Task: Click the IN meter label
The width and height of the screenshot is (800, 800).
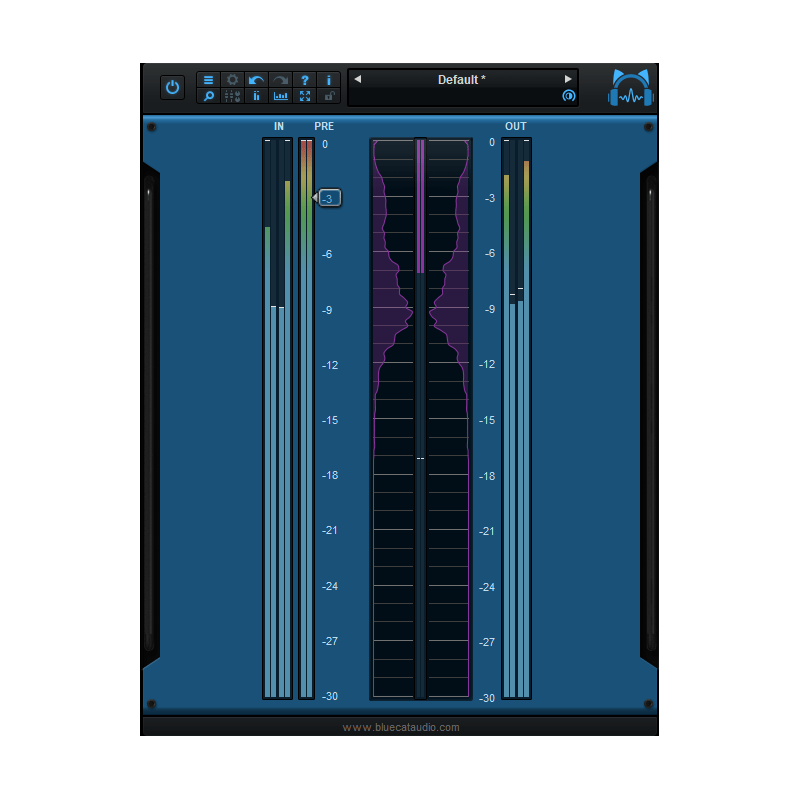Action: [278, 126]
